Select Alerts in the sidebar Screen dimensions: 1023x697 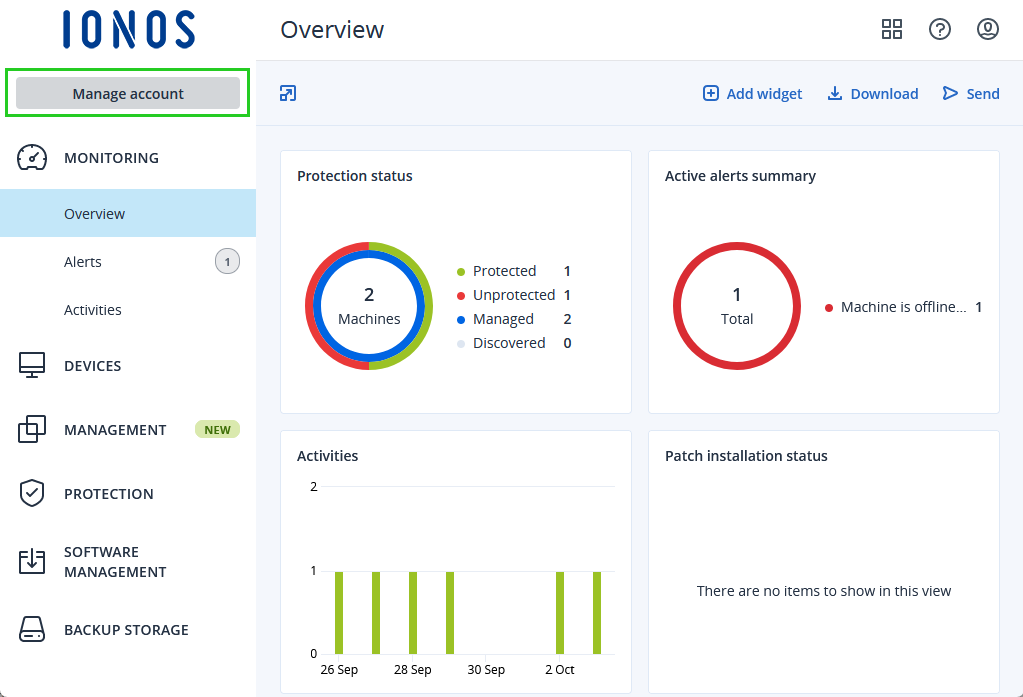click(83, 262)
